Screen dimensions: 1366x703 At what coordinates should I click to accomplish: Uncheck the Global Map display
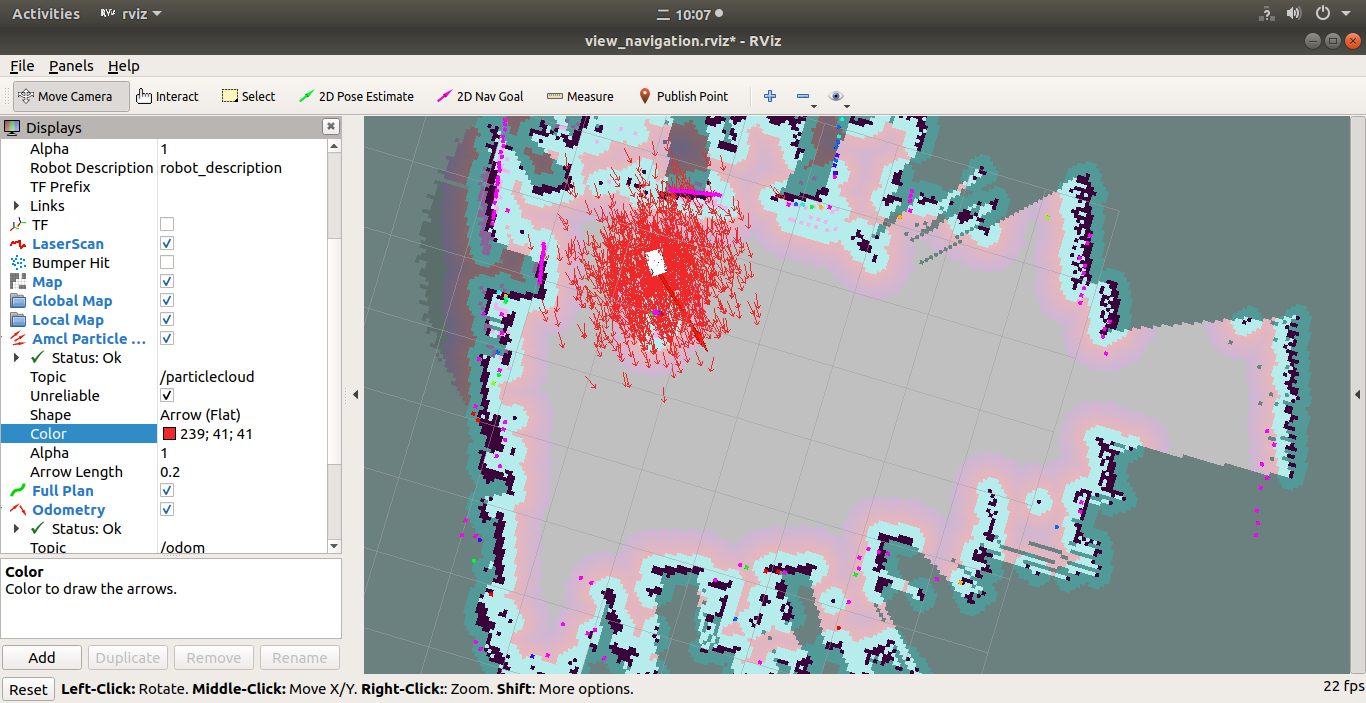pyautogui.click(x=167, y=301)
